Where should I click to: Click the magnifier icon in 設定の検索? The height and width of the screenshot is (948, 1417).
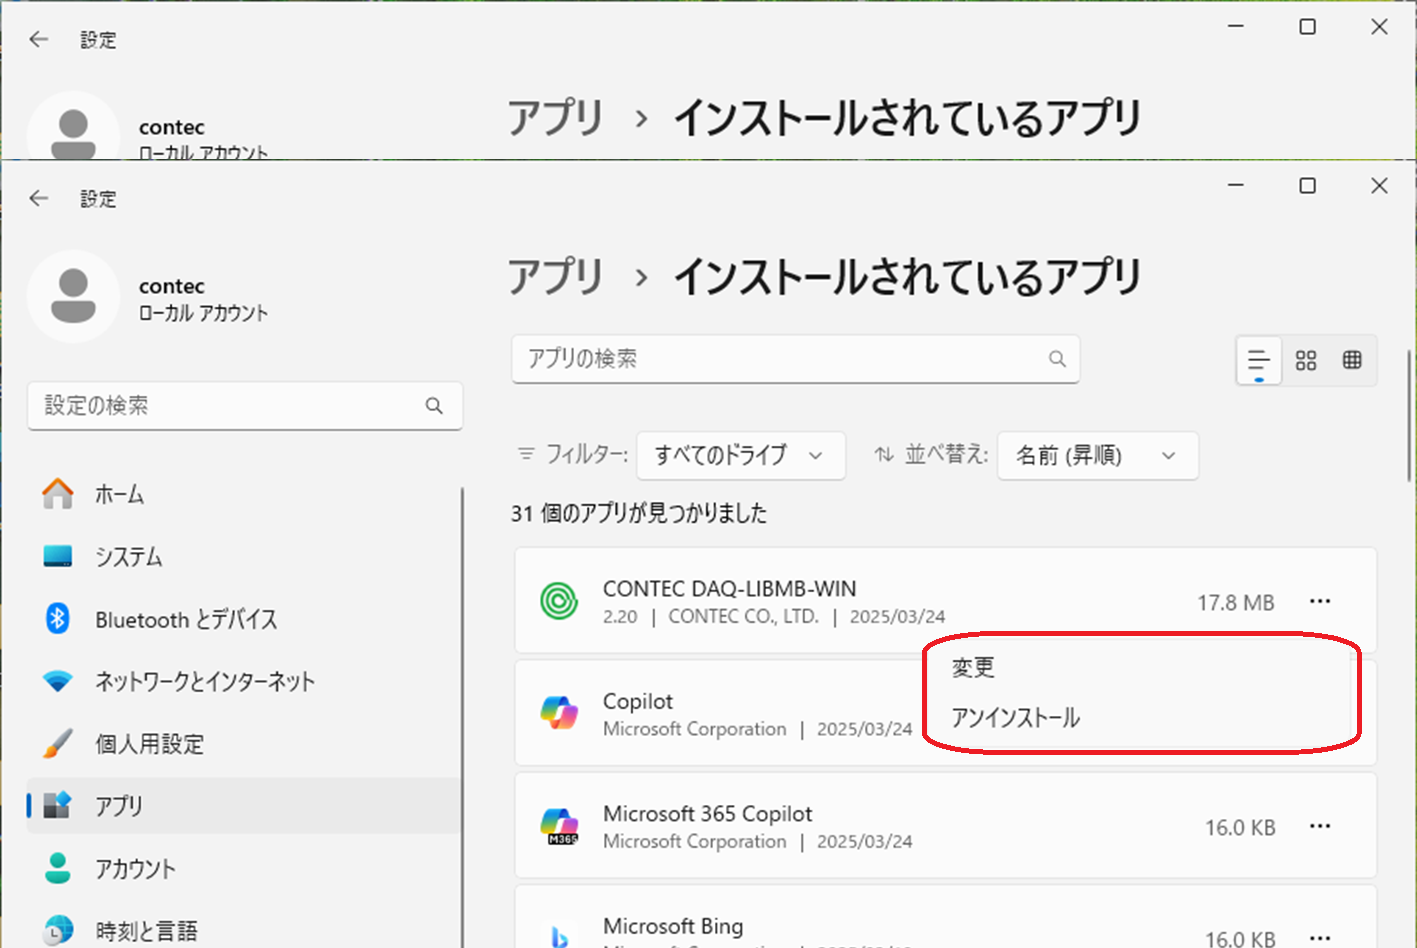point(434,405)
